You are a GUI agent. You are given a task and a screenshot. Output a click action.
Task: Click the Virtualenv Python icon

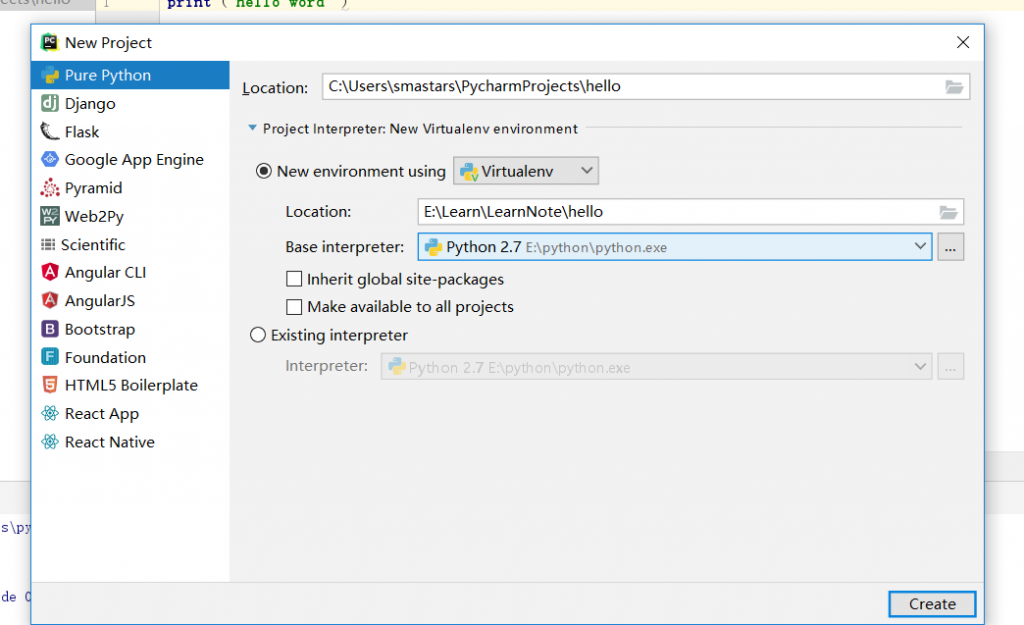[x=469, y=172]
